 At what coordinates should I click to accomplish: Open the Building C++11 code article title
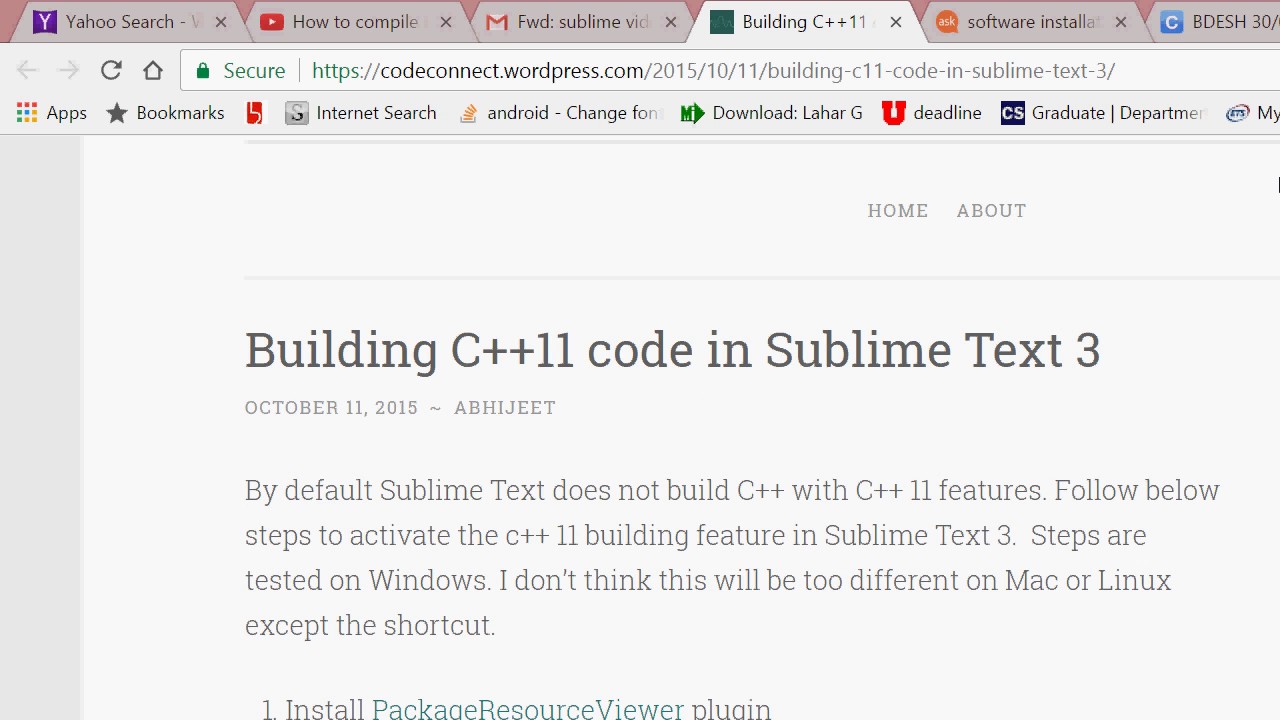[x=673, y=350]
